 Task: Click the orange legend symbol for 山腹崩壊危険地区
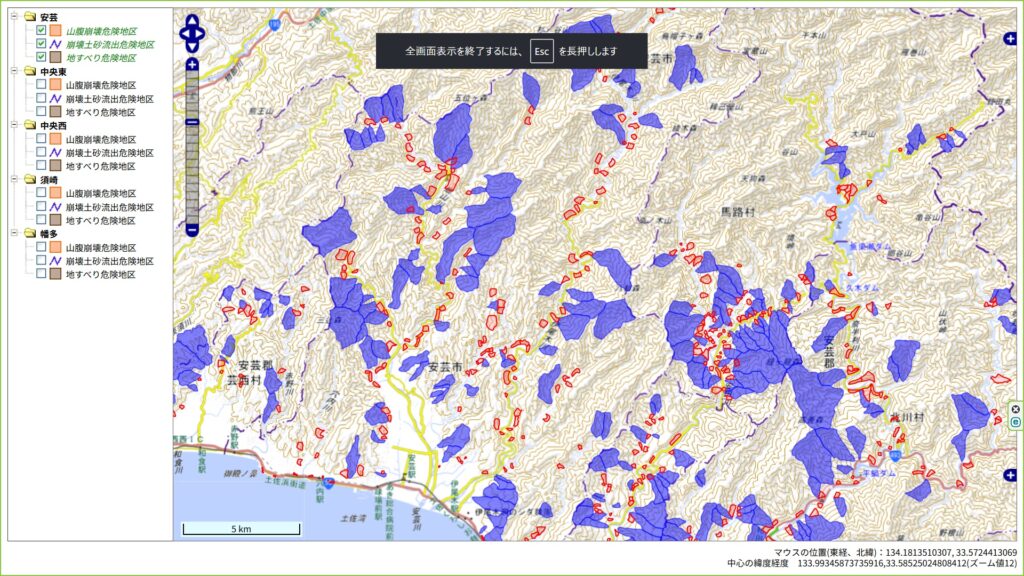53,30
